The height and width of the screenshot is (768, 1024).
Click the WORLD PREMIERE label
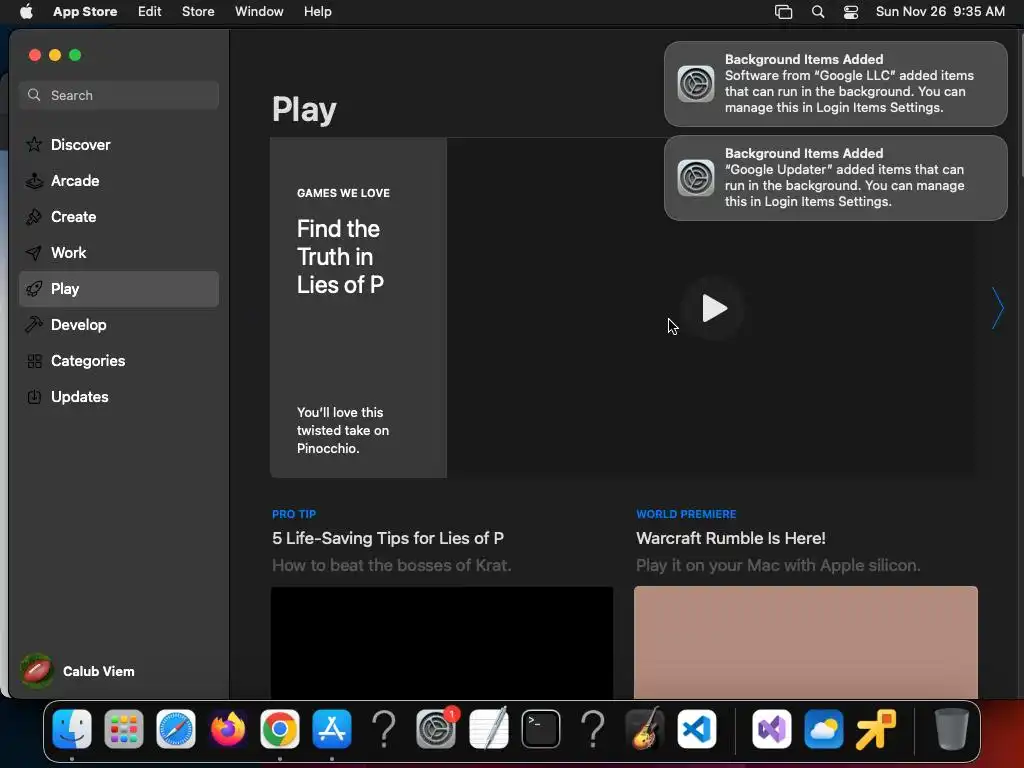(686, 514)
